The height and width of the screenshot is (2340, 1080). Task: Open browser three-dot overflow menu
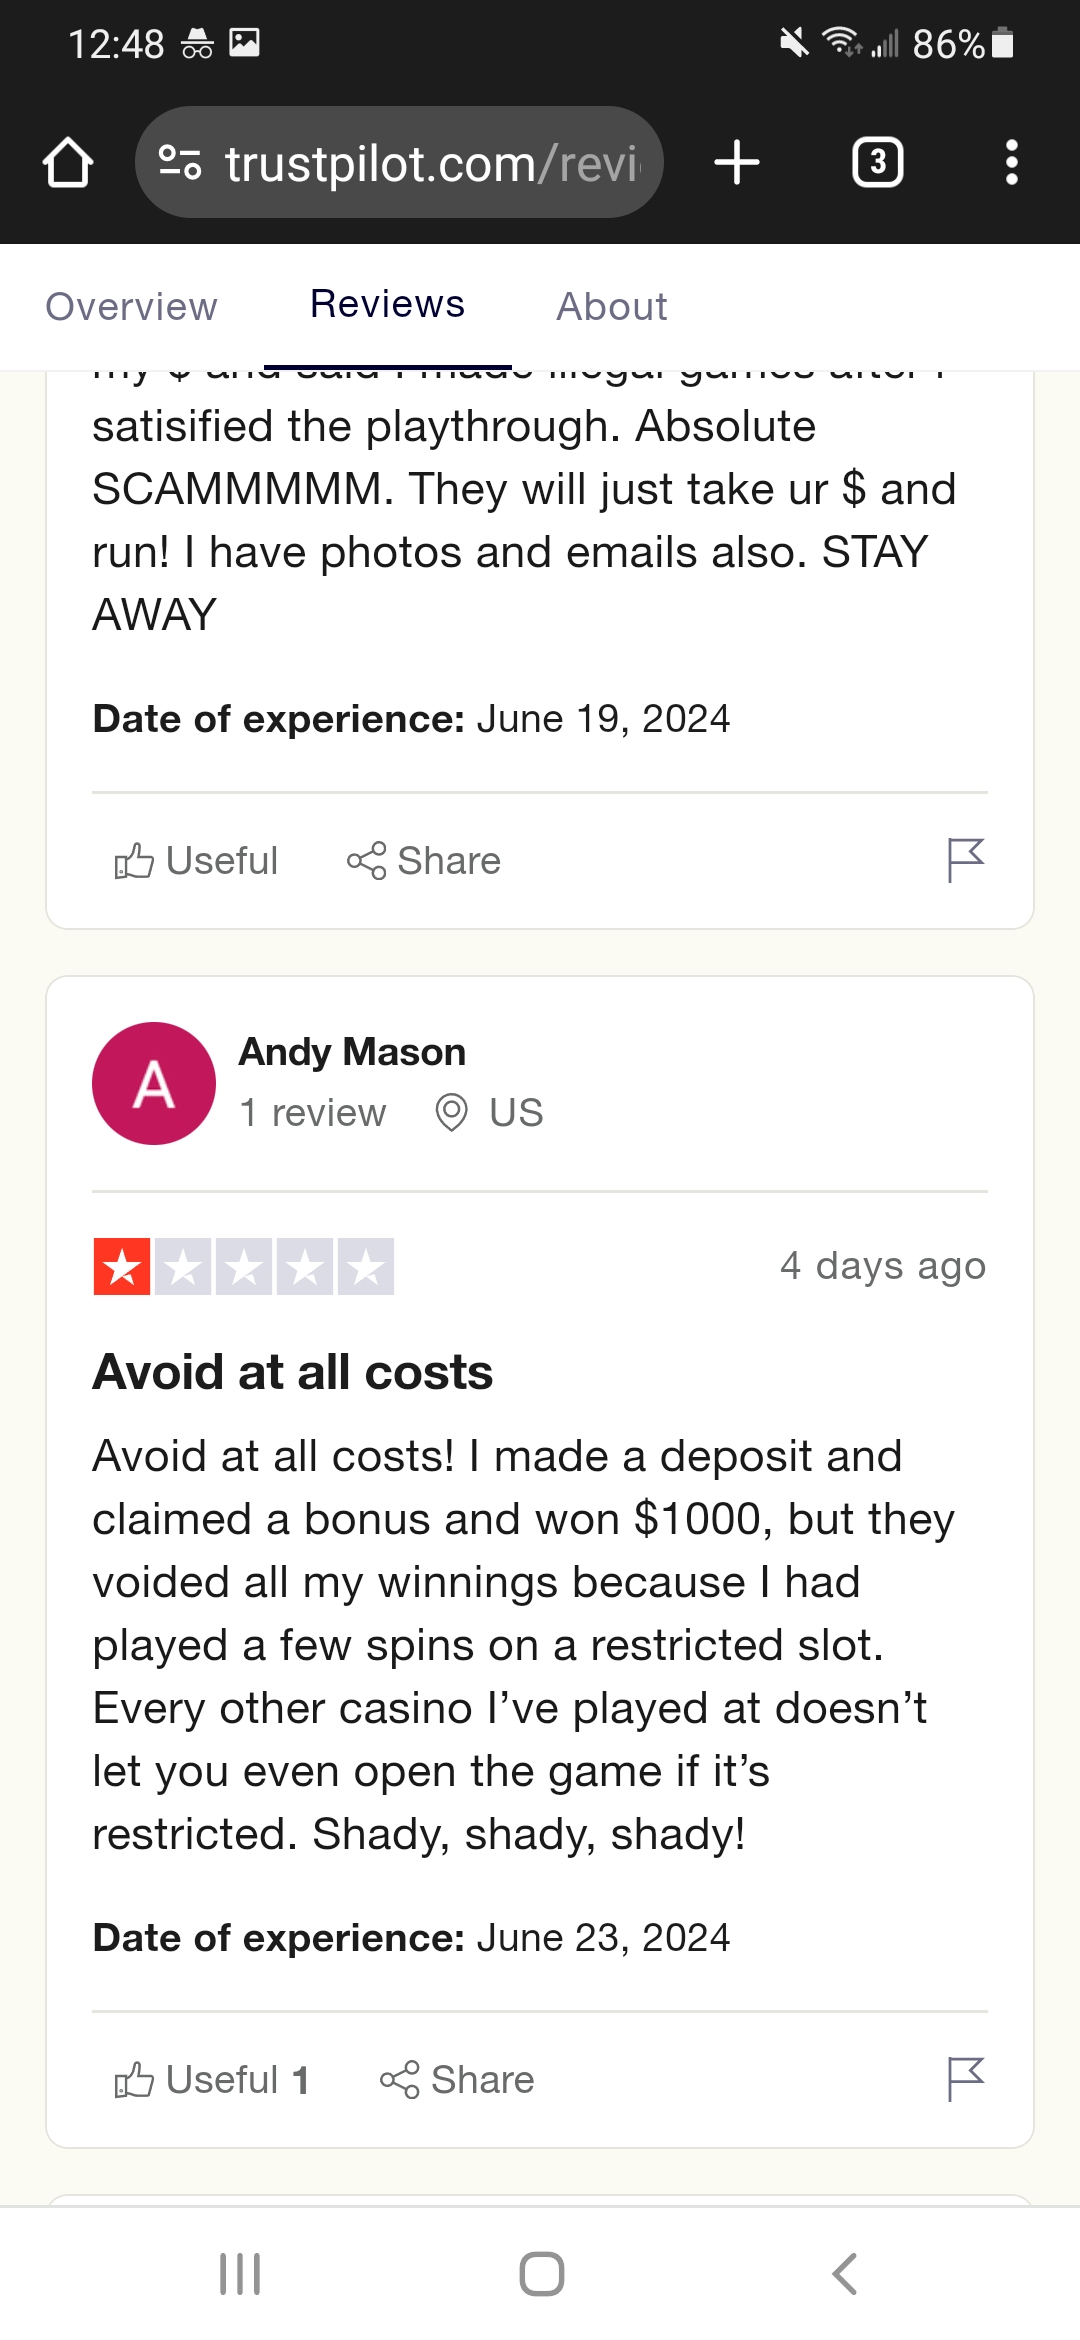point(1012,162)
